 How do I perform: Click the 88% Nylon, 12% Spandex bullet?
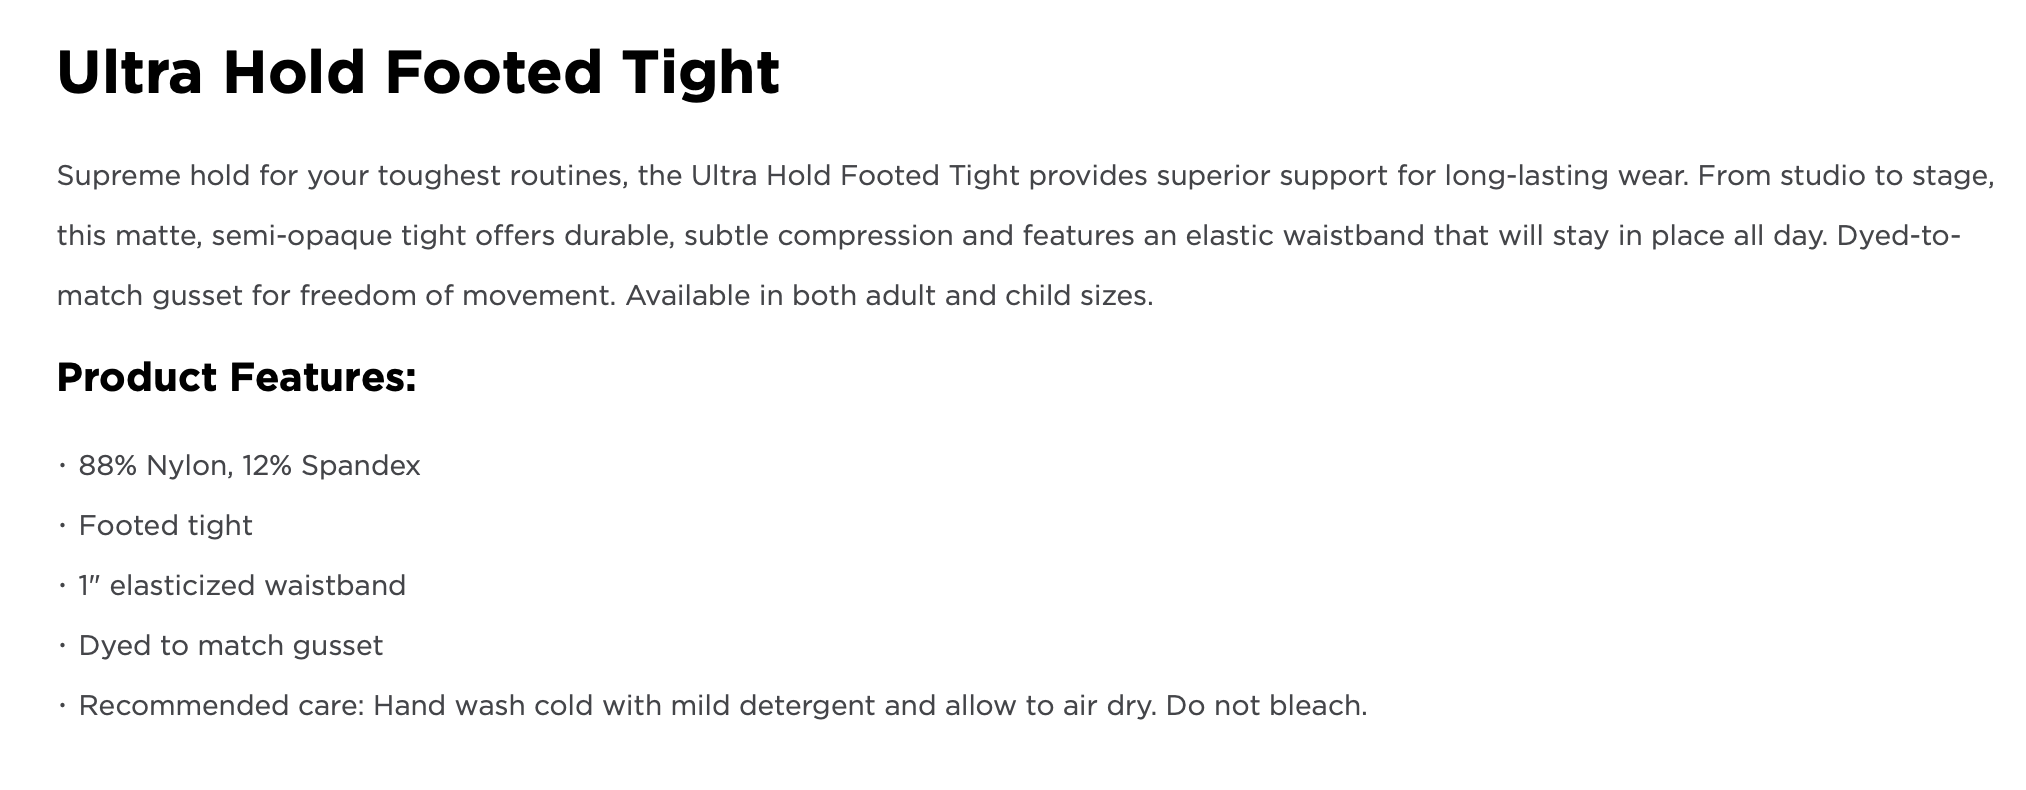(x=249, y=466)
